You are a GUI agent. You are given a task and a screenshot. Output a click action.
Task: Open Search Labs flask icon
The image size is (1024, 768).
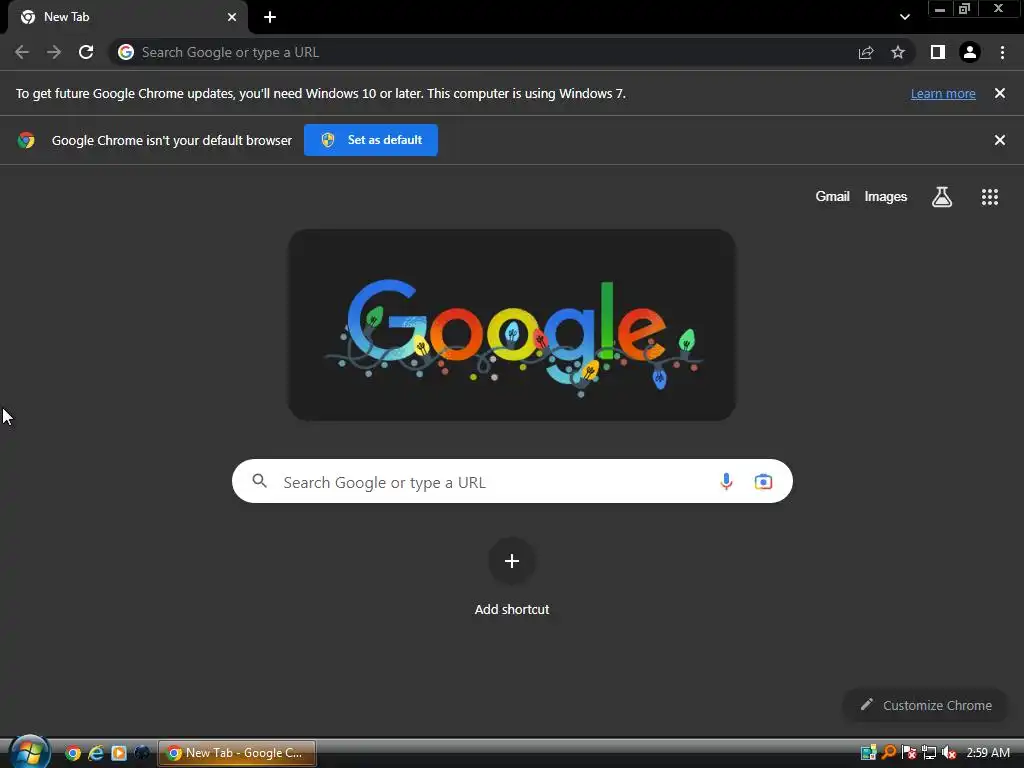pos(942,197)
